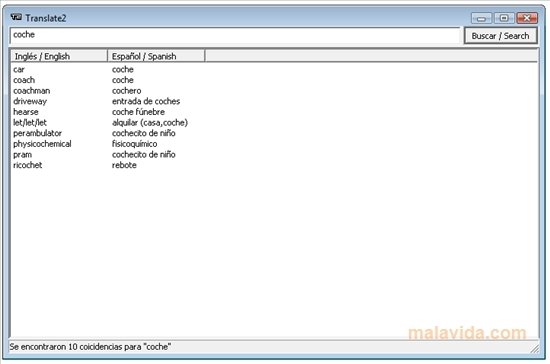Click the Spanish cell "coche fúnebre"

point(138,112)
